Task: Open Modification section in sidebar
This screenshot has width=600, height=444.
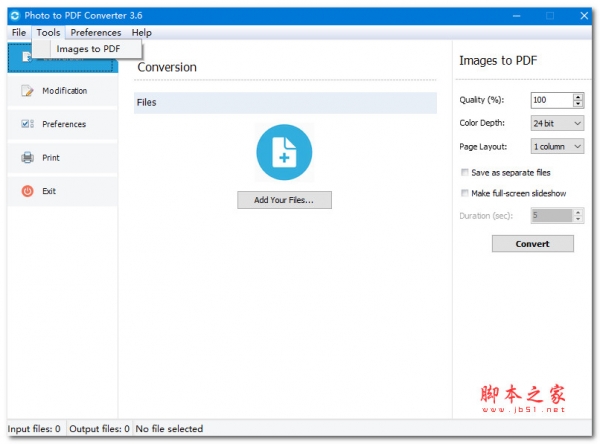Action: (65, 91)
